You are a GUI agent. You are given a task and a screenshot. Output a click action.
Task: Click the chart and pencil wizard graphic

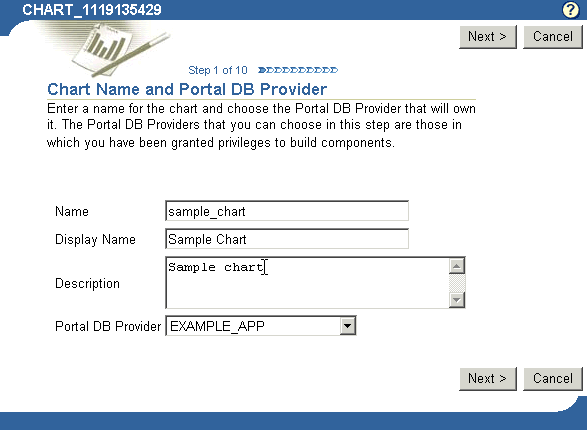tap(109, 49)
